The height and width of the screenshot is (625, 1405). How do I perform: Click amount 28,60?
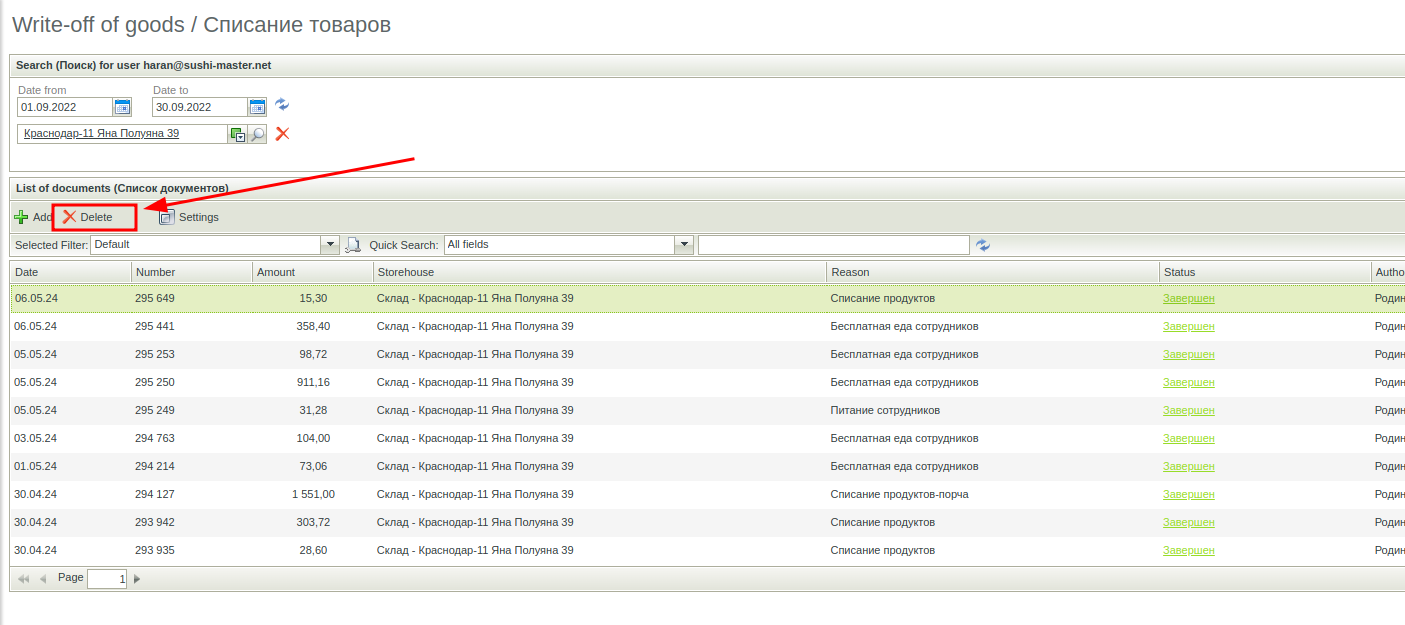tap(313, 550)
